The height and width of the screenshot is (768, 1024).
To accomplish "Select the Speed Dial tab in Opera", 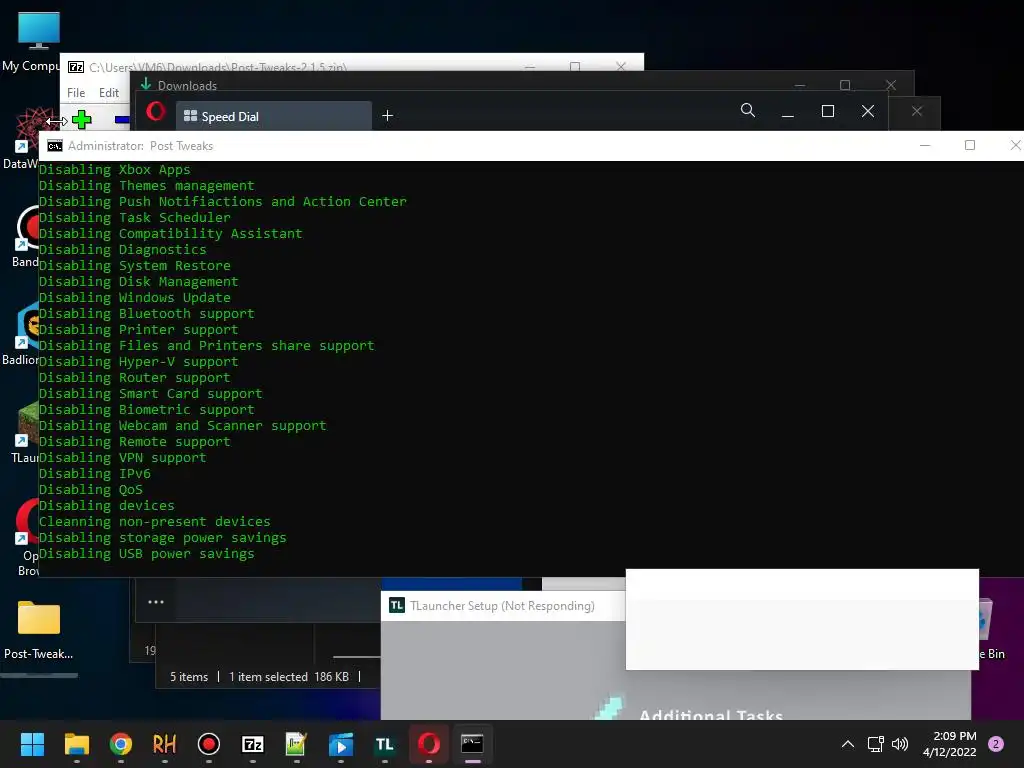I will [x=274, y=116].
